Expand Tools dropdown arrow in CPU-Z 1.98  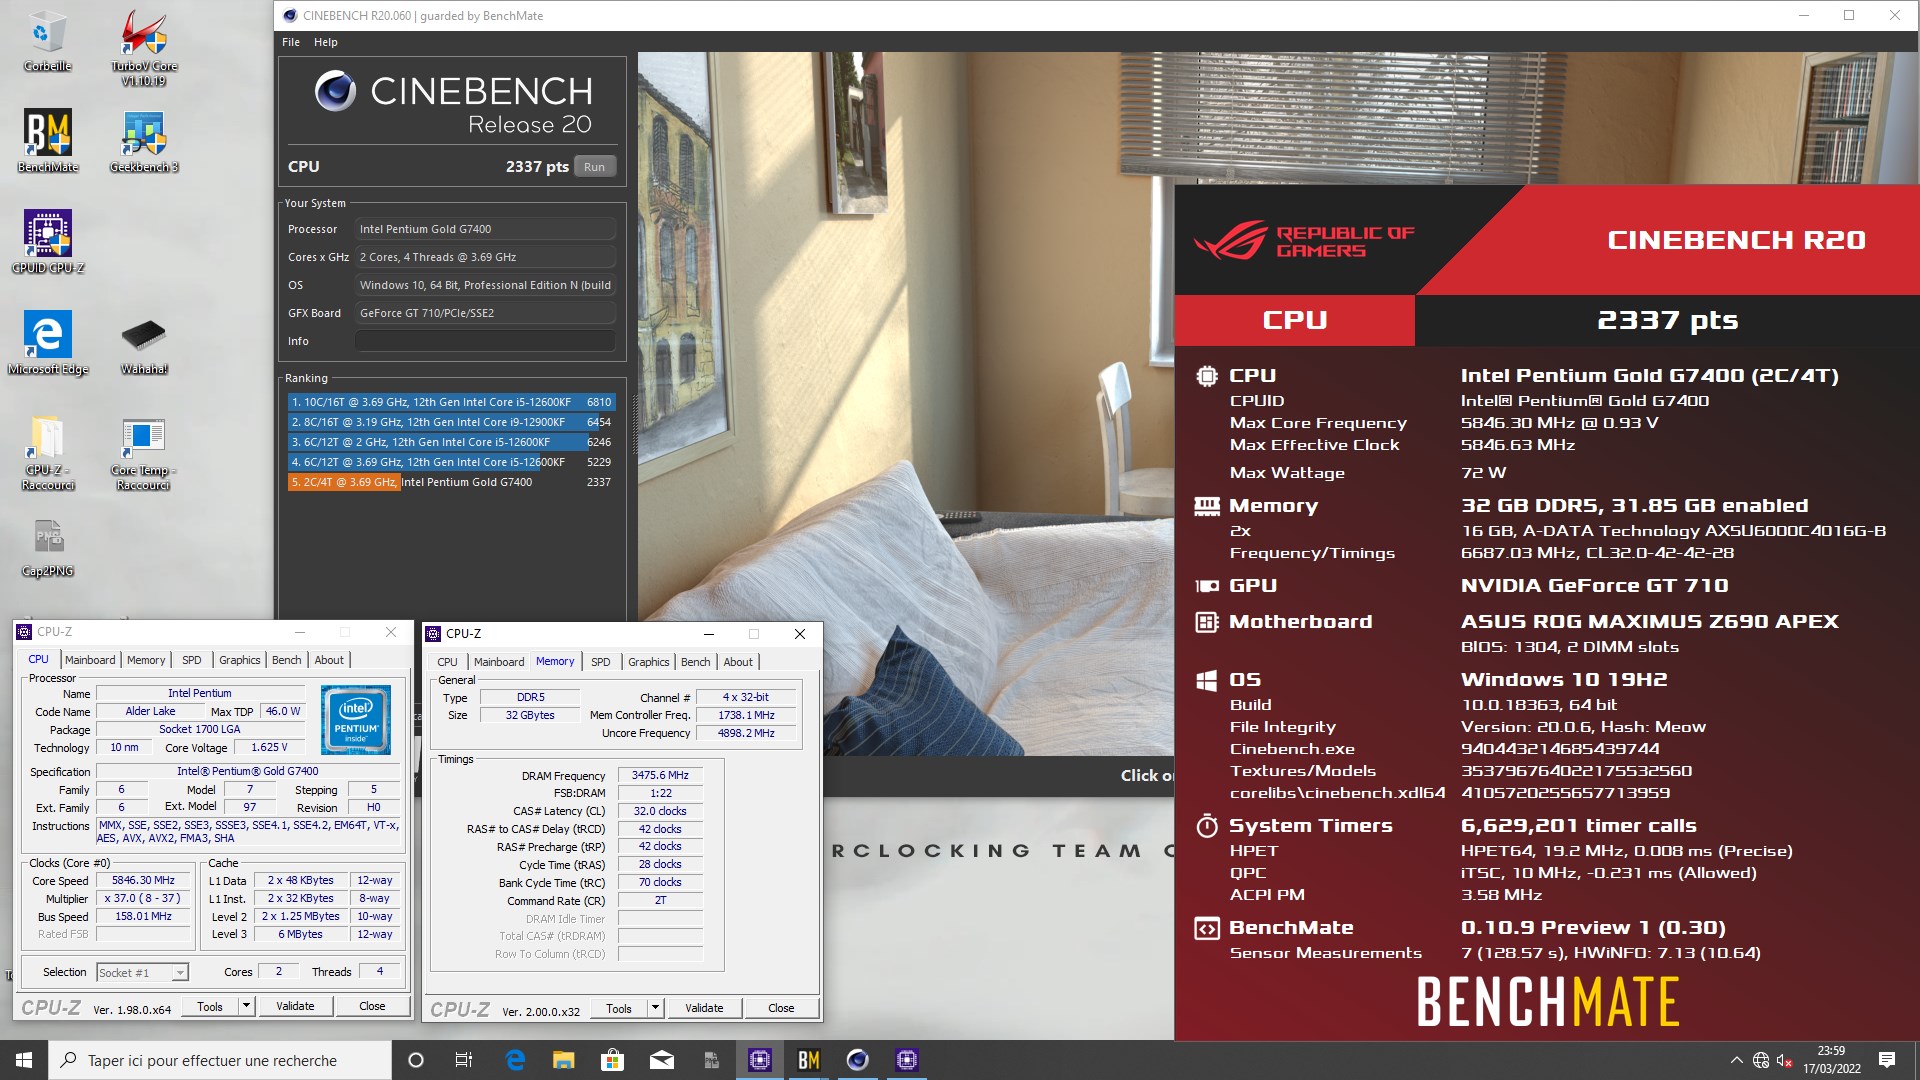pos(246,1006)
